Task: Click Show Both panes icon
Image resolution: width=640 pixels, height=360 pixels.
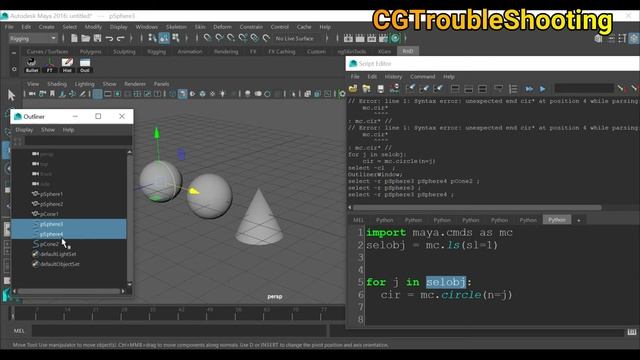Action: [482, 89]
